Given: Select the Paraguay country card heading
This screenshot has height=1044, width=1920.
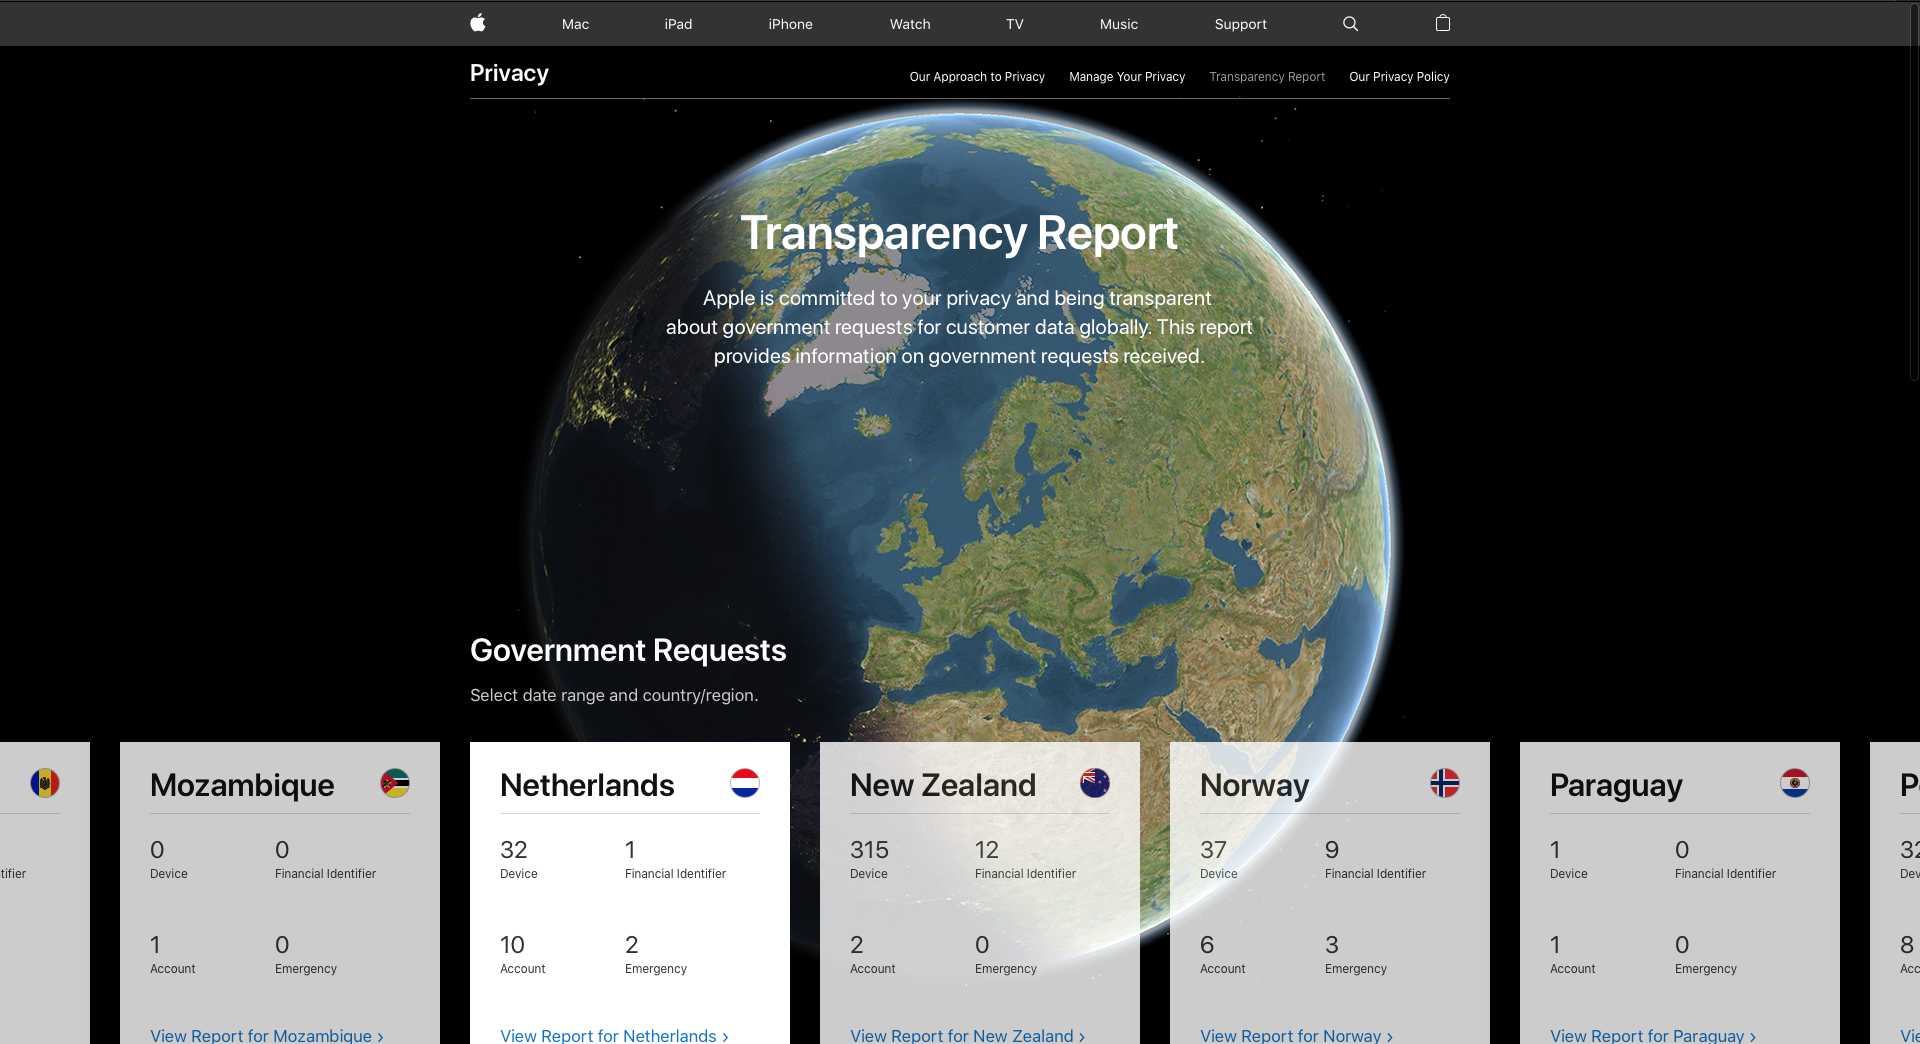Looking at the screenshot, I should [x=1616, y=785].
